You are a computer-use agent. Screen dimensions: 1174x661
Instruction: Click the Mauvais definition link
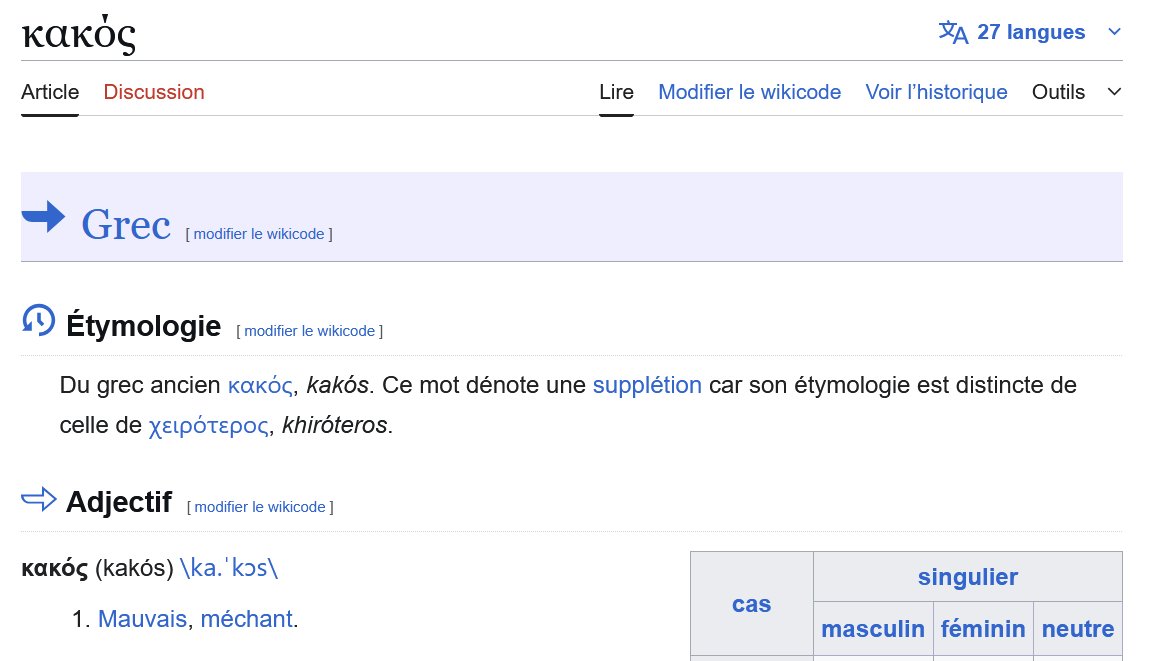[x=142, y=619]
